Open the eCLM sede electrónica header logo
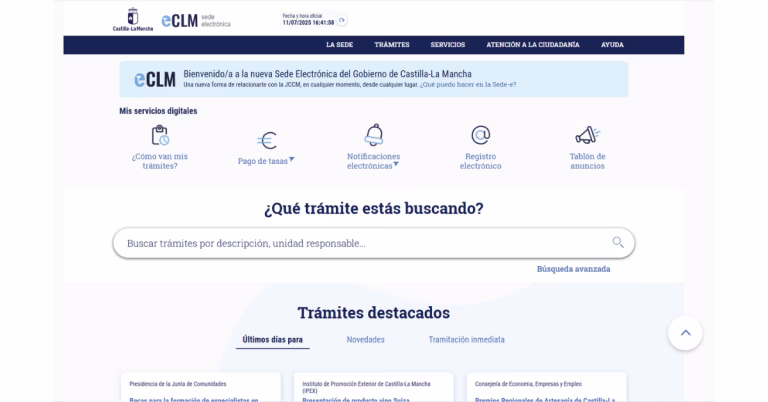 point(196,21)
